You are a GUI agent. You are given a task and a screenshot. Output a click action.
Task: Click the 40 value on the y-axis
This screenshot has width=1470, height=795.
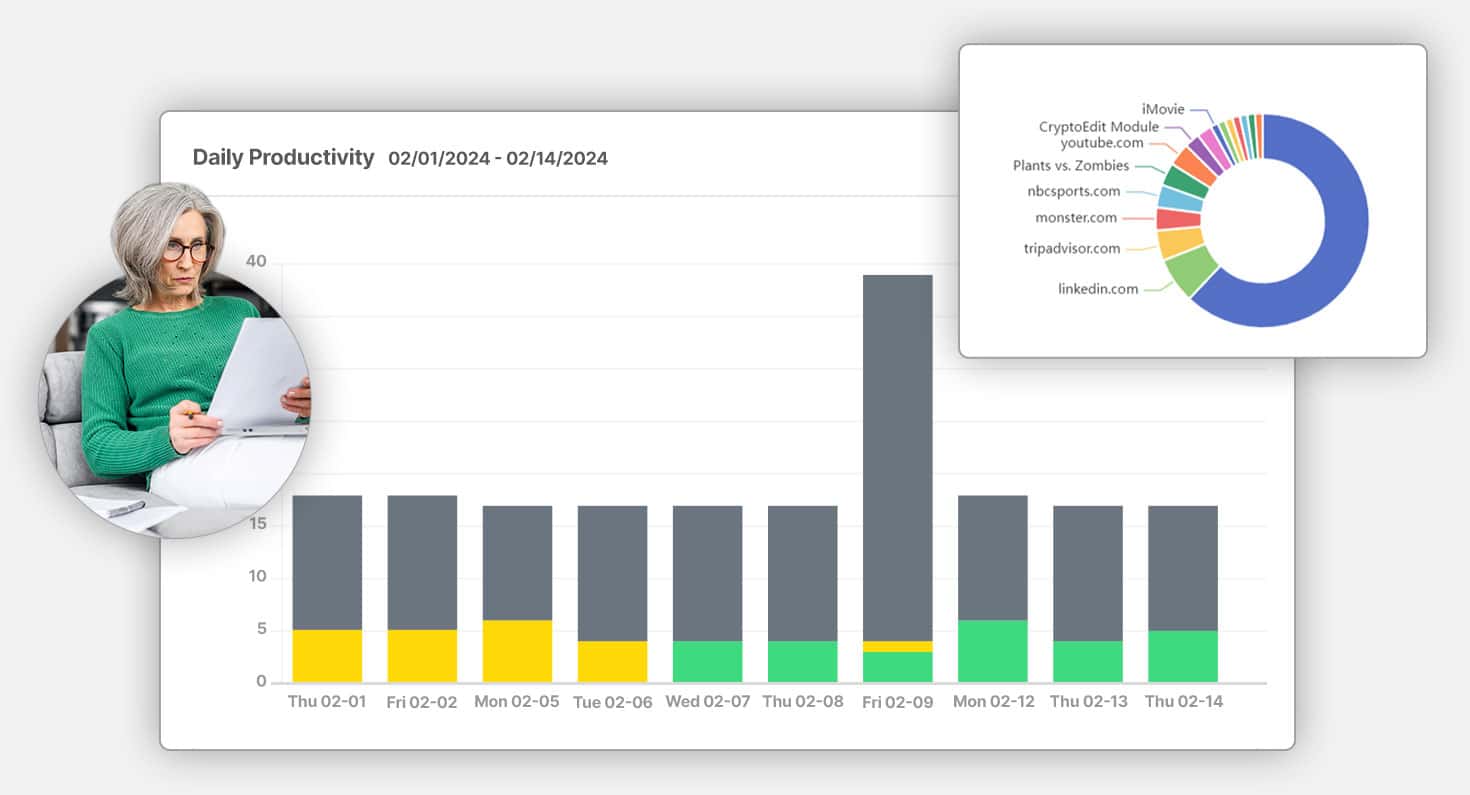click(256, 261)
